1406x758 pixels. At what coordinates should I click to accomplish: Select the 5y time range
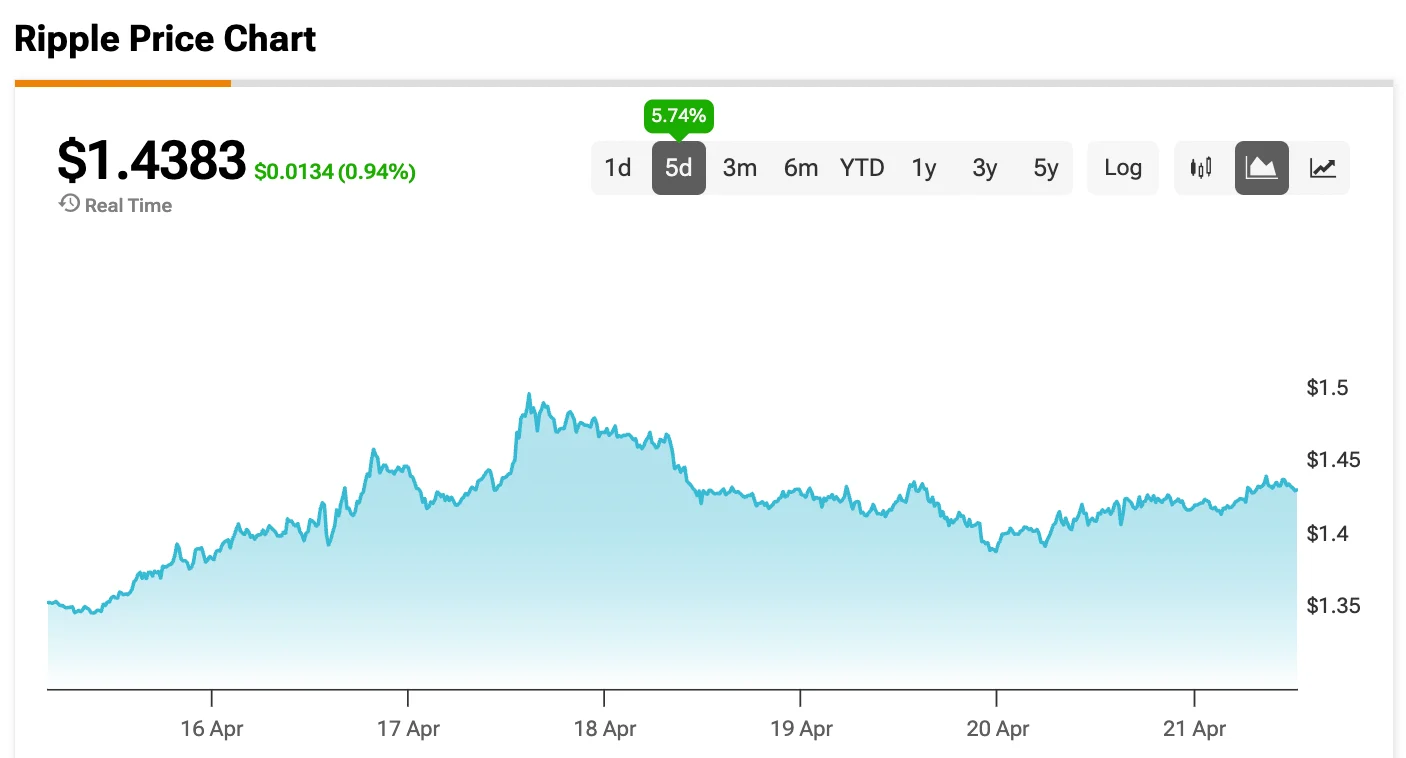[x=1045, y=168]
